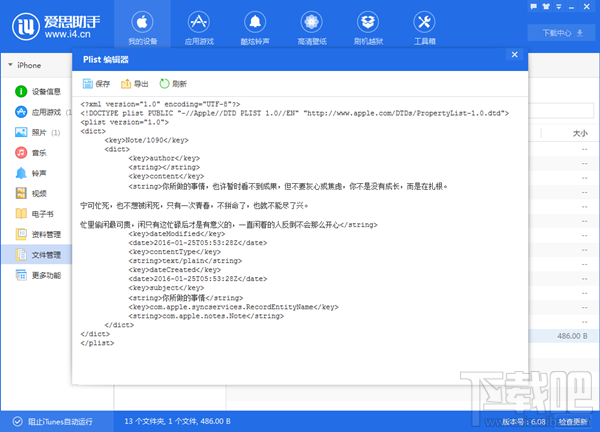Save the plist with 保存
600x432 pixels.
tap(96, 84)
